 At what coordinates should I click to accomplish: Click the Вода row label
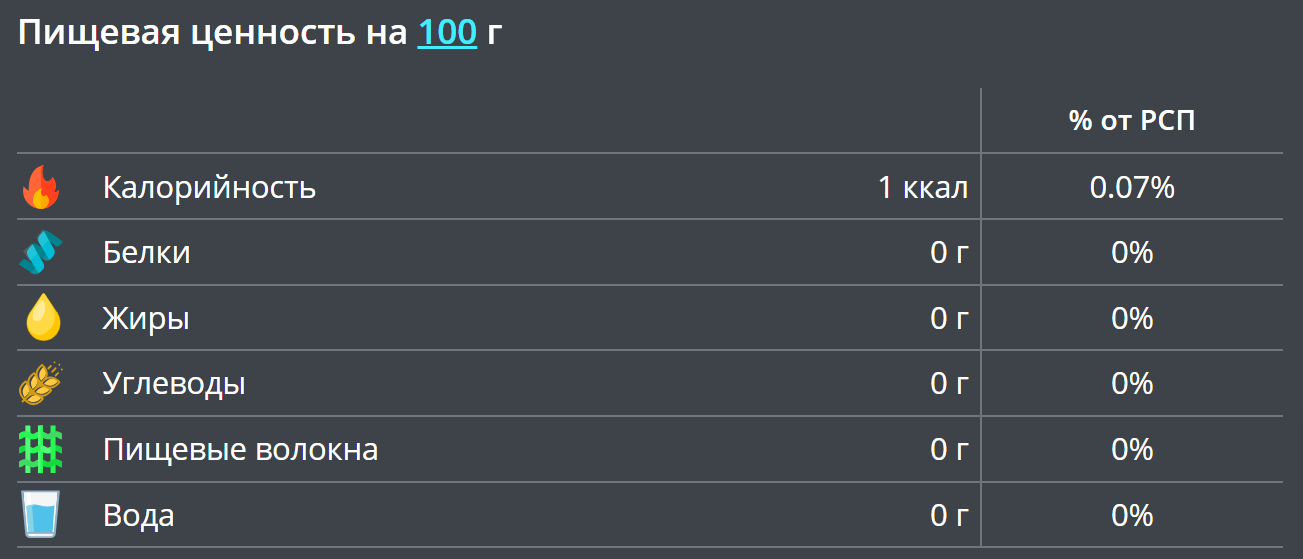(139, 516)
